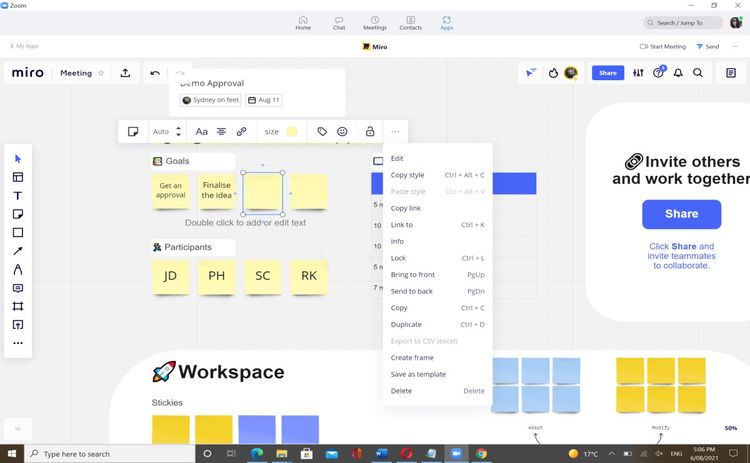750x463 pixels.
Task: Add an emoji to the sticky note
Action: click(x=342, y=132)
